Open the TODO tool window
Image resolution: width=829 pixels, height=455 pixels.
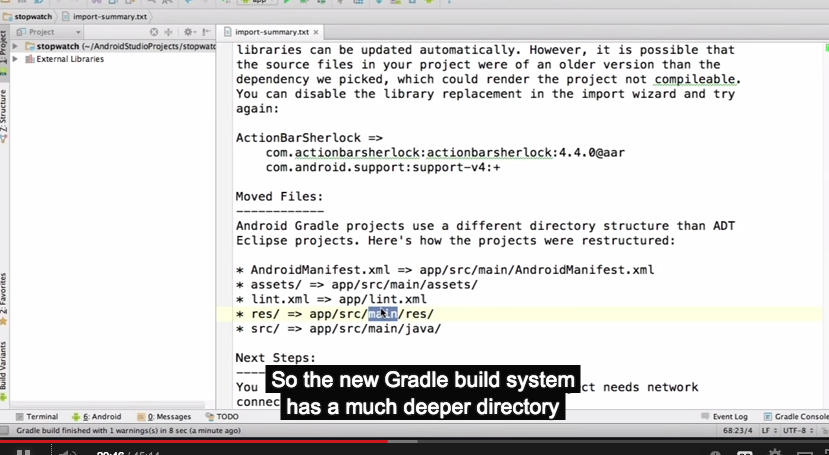point(222,416)
